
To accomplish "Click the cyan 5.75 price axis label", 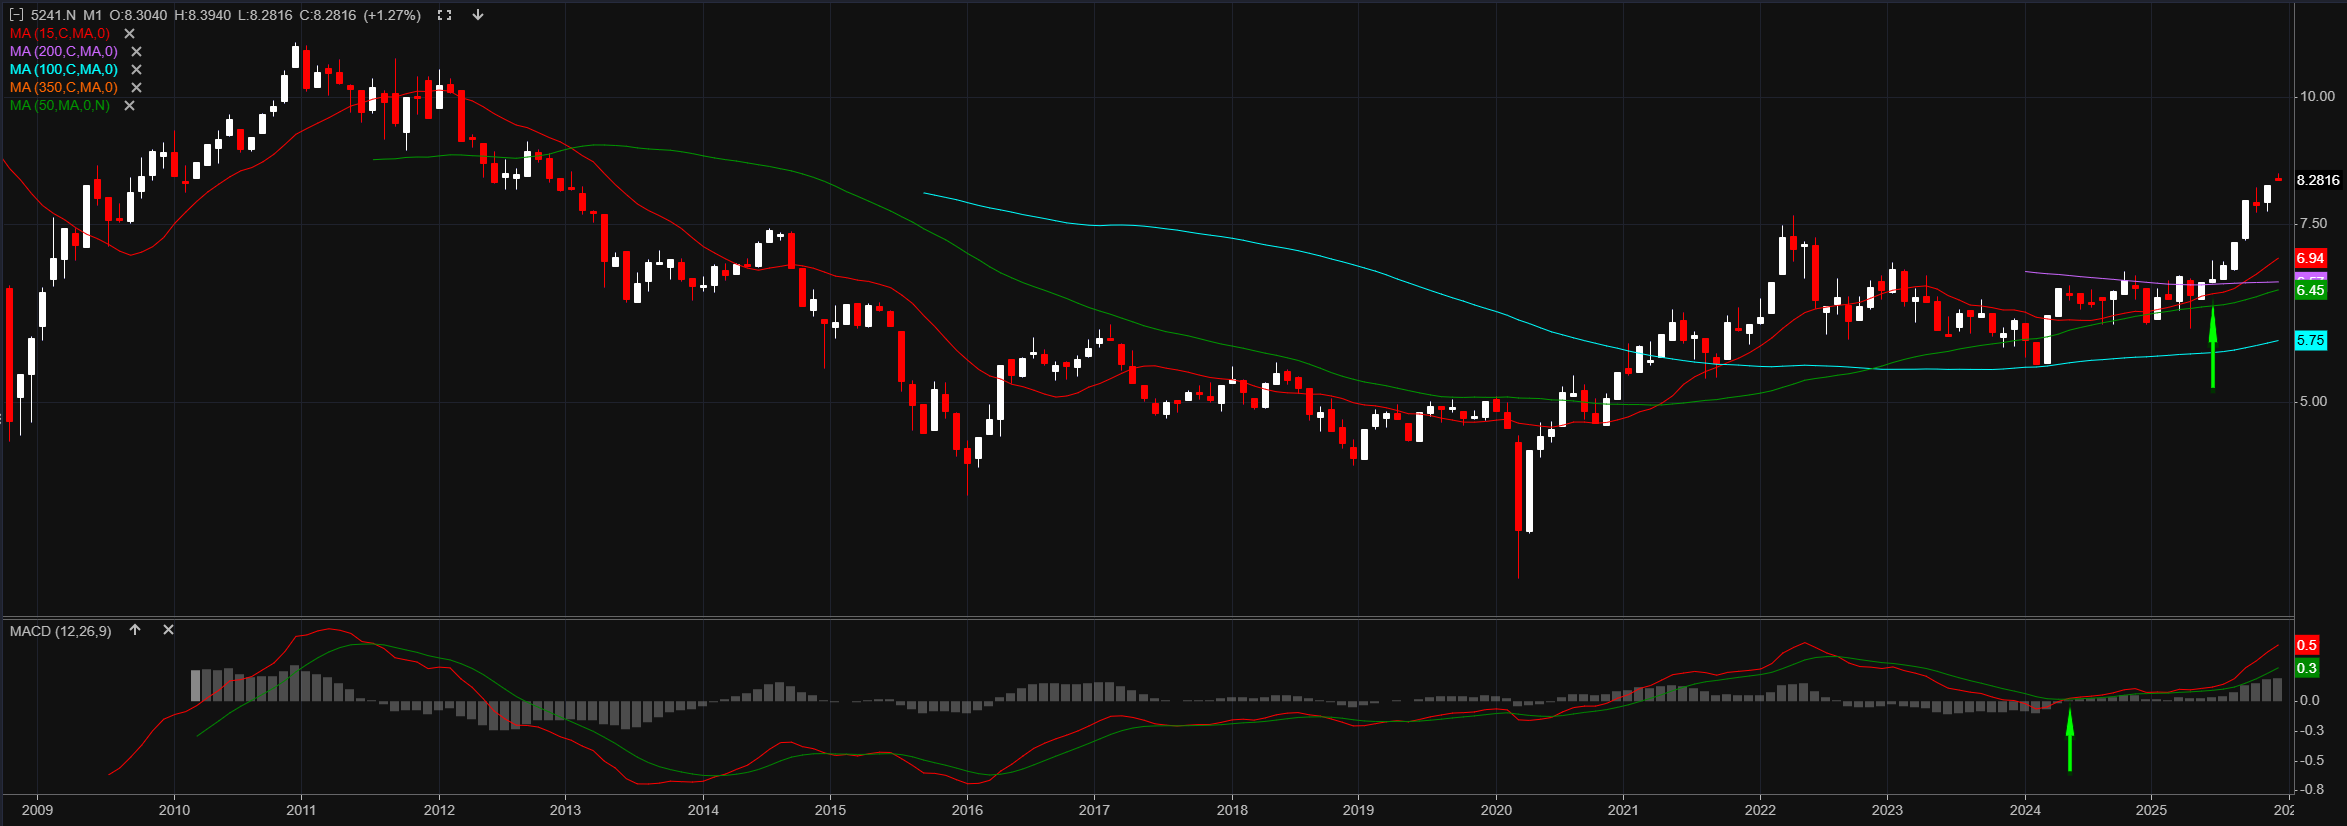I will [2310, 340].
